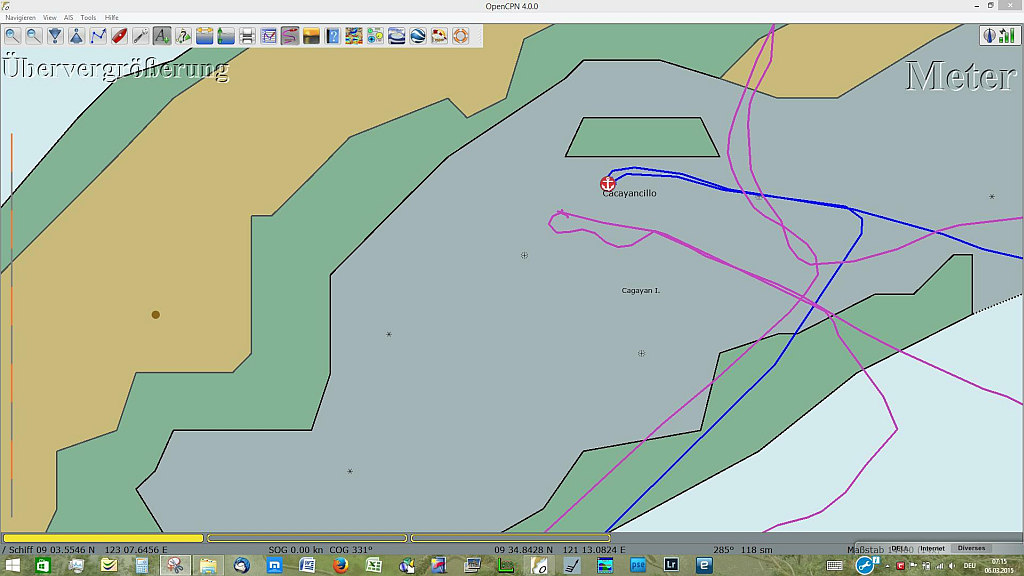
Task: Open the About question mark icon
Action: pyautogui.click(x=333, y=36)
